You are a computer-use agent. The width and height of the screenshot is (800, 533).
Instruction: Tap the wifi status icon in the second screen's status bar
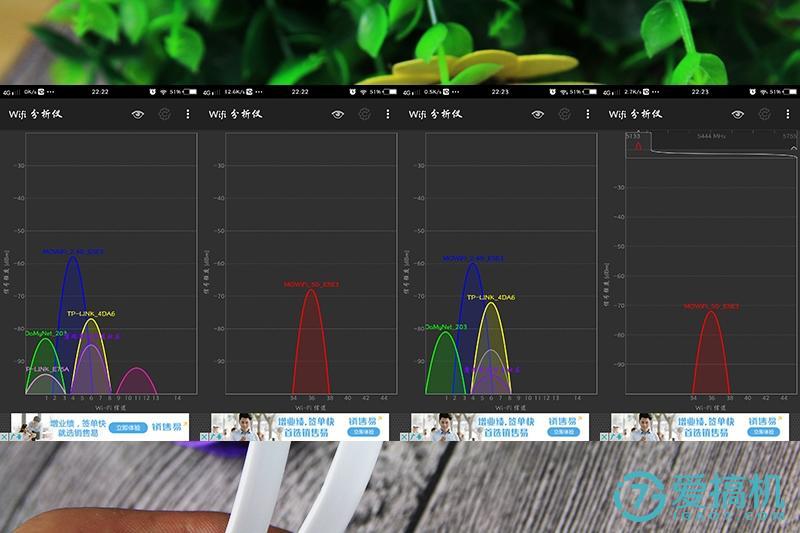[x=363, y=92]
